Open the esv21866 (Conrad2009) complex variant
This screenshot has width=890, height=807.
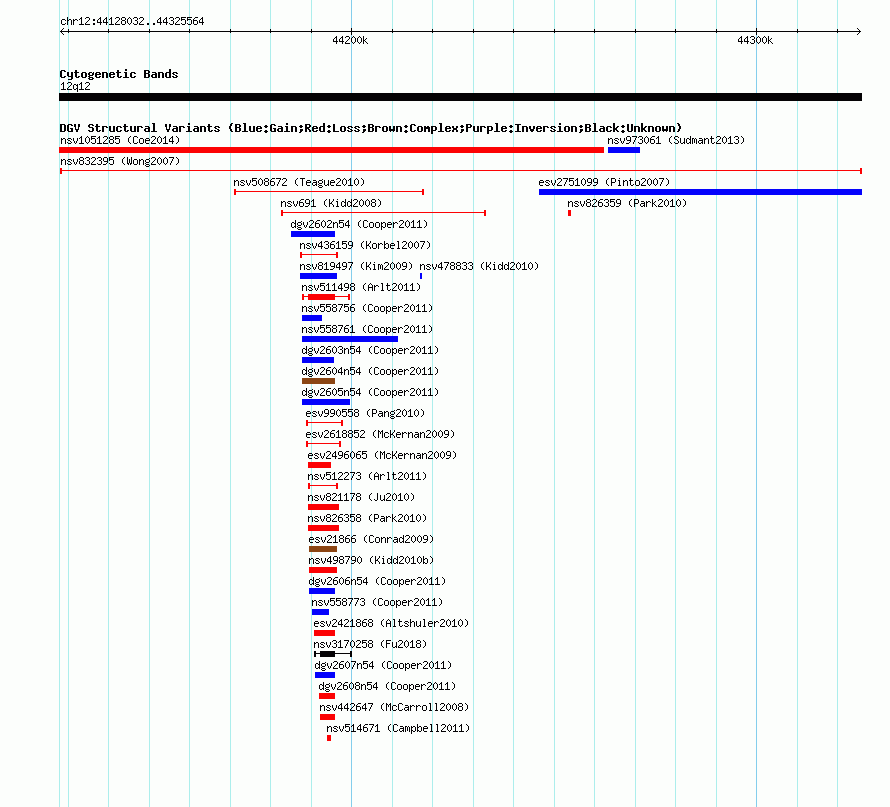click(323, 549)
